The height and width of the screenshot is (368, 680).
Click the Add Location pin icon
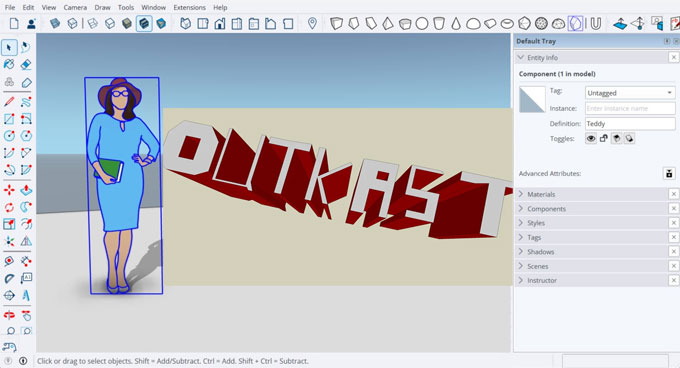312,23
